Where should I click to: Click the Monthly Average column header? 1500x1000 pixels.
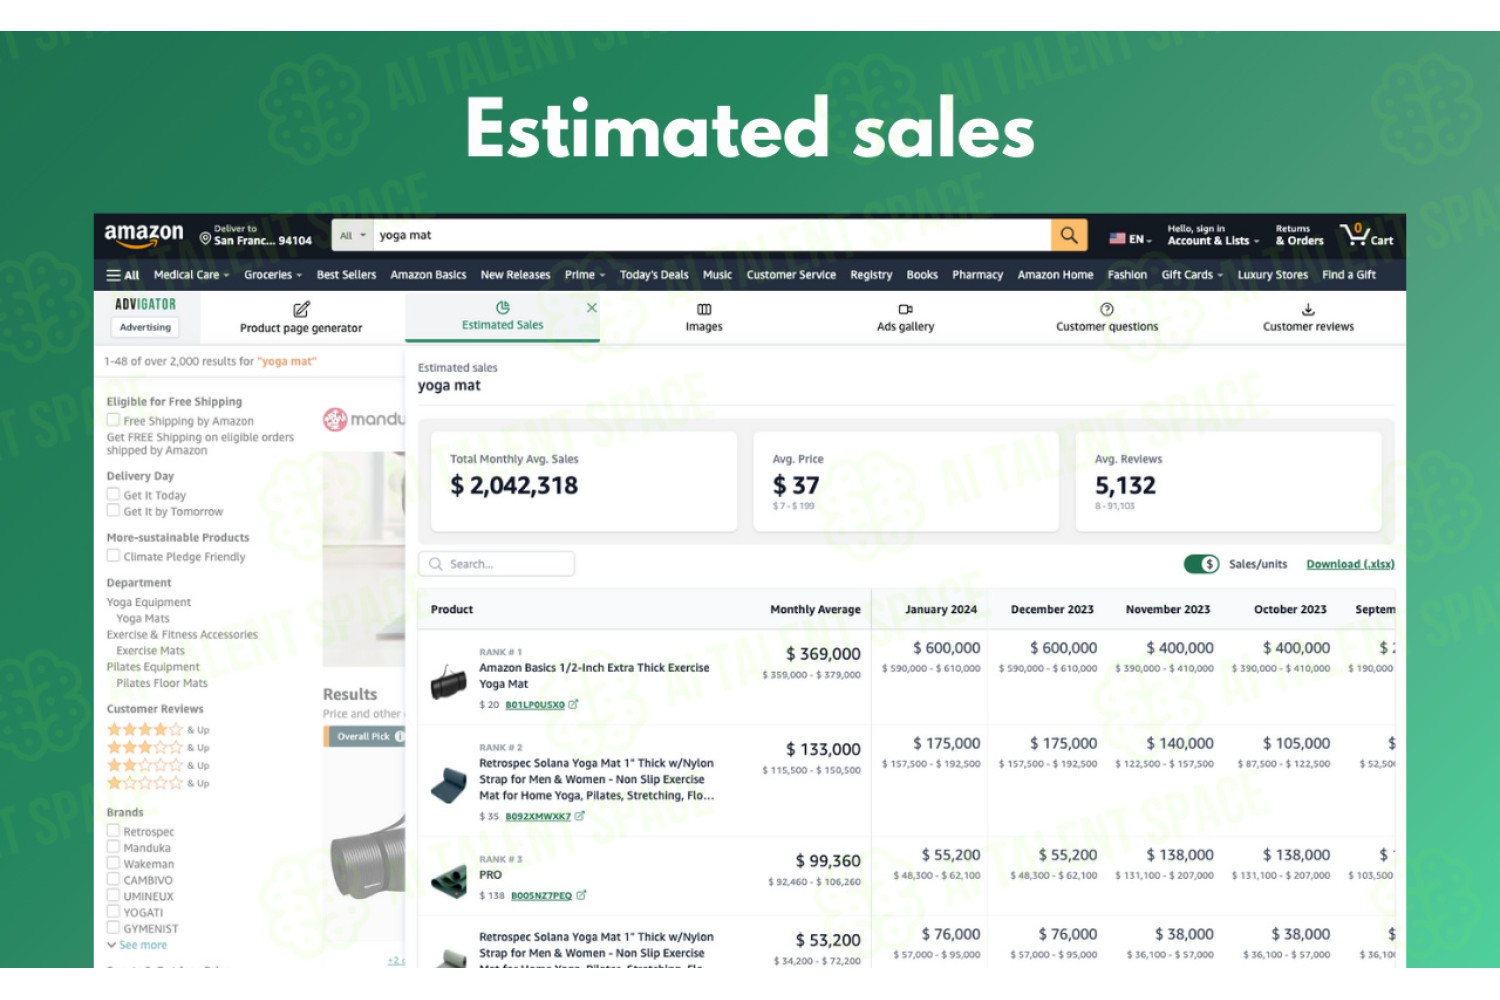point(815,609)
